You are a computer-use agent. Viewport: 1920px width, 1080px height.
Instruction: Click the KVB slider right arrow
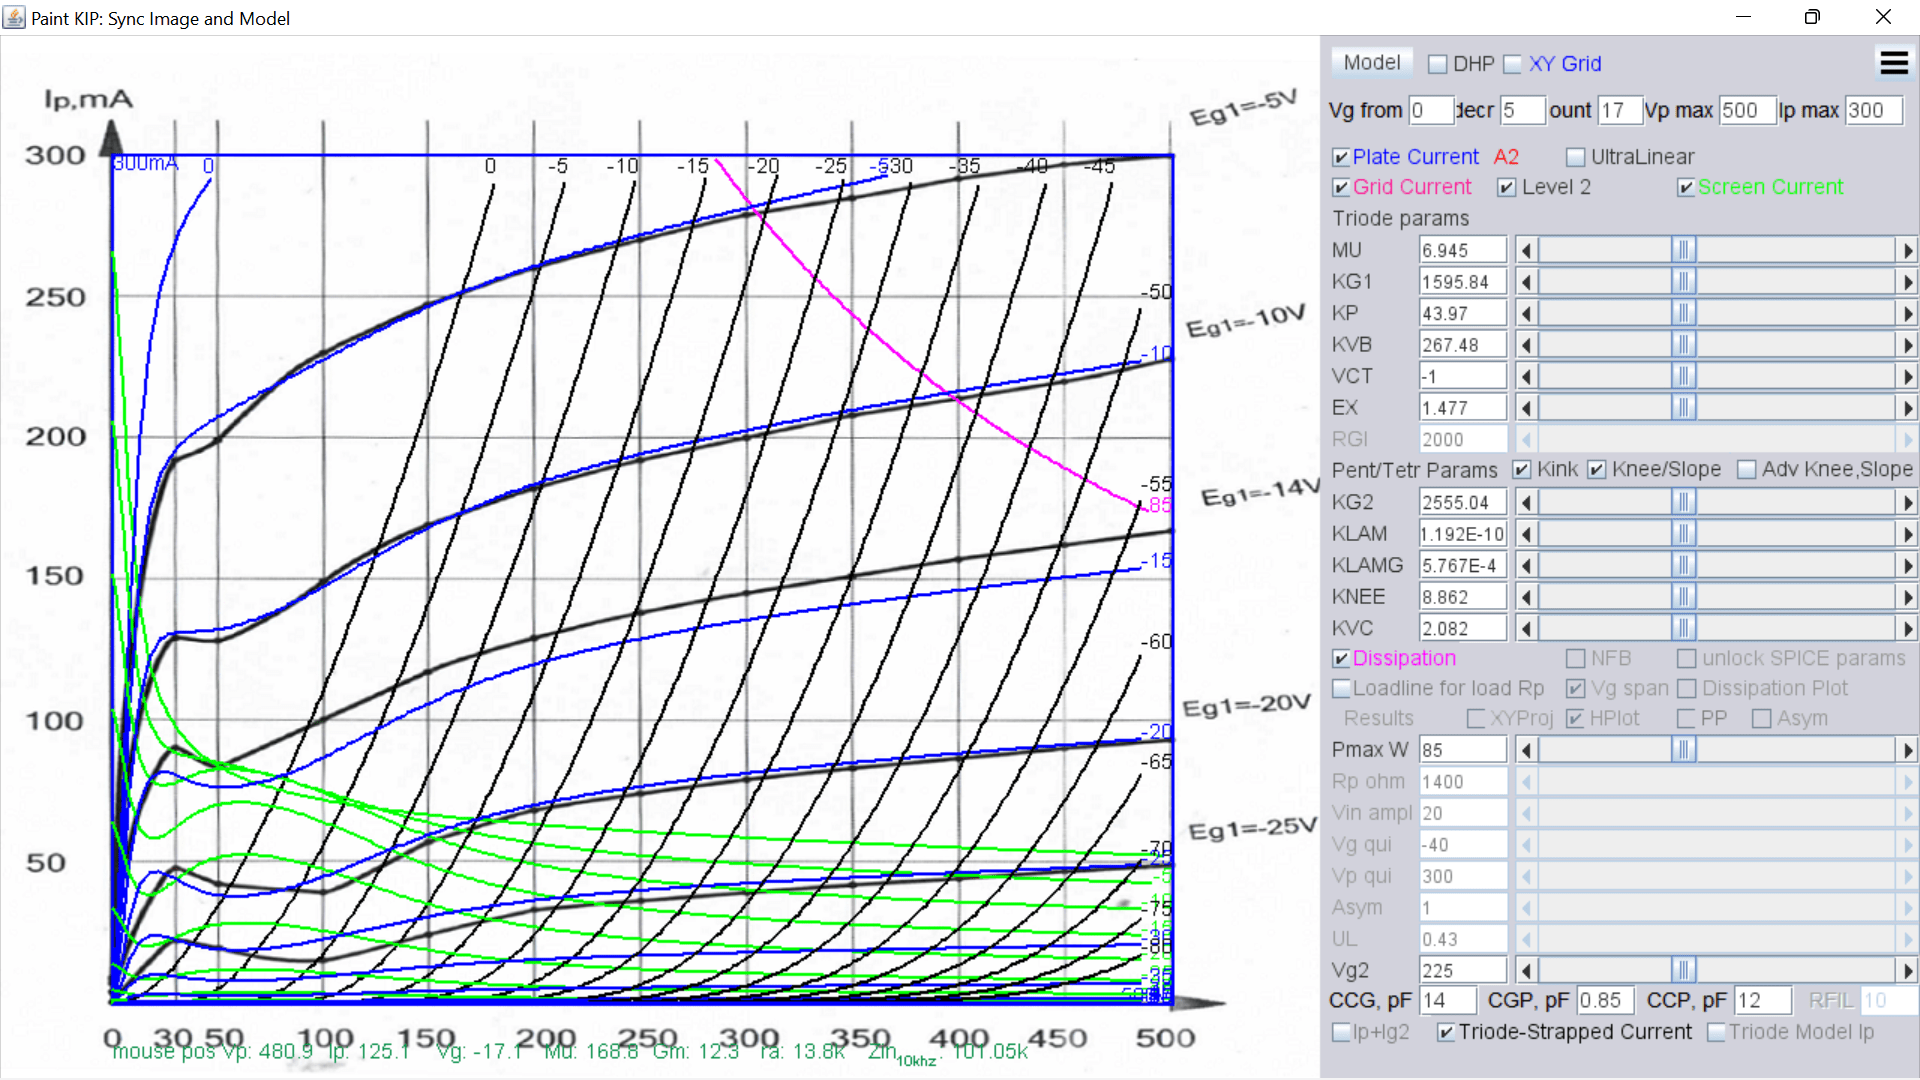tap(1907, 345)
